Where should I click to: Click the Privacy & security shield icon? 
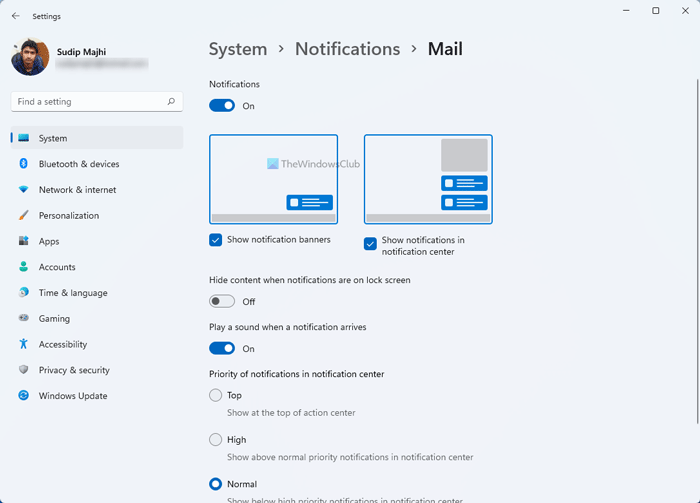click(23, 370)
